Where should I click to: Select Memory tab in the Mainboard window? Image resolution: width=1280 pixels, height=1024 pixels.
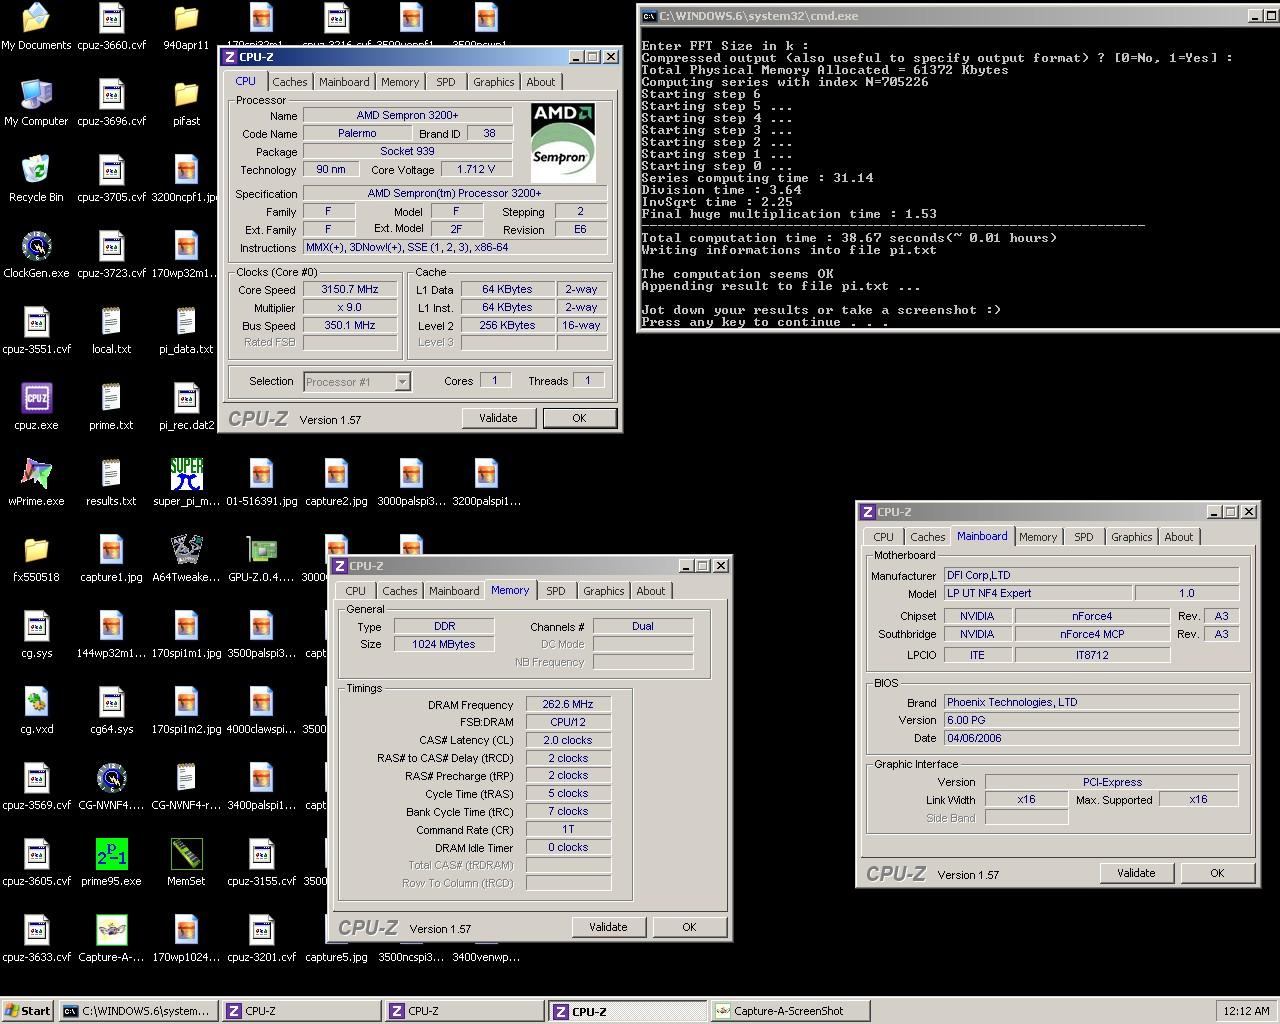pyautogui.click(x=1038, y=537)
